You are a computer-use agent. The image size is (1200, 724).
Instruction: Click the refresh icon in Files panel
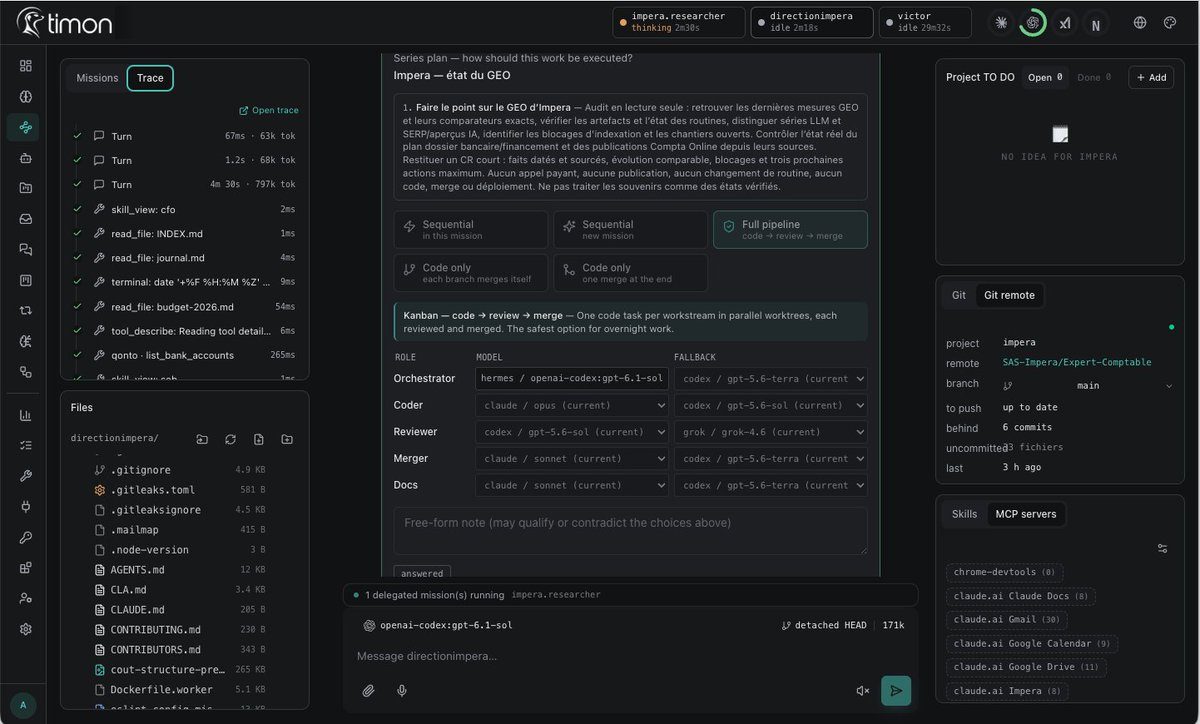point(230,439)
